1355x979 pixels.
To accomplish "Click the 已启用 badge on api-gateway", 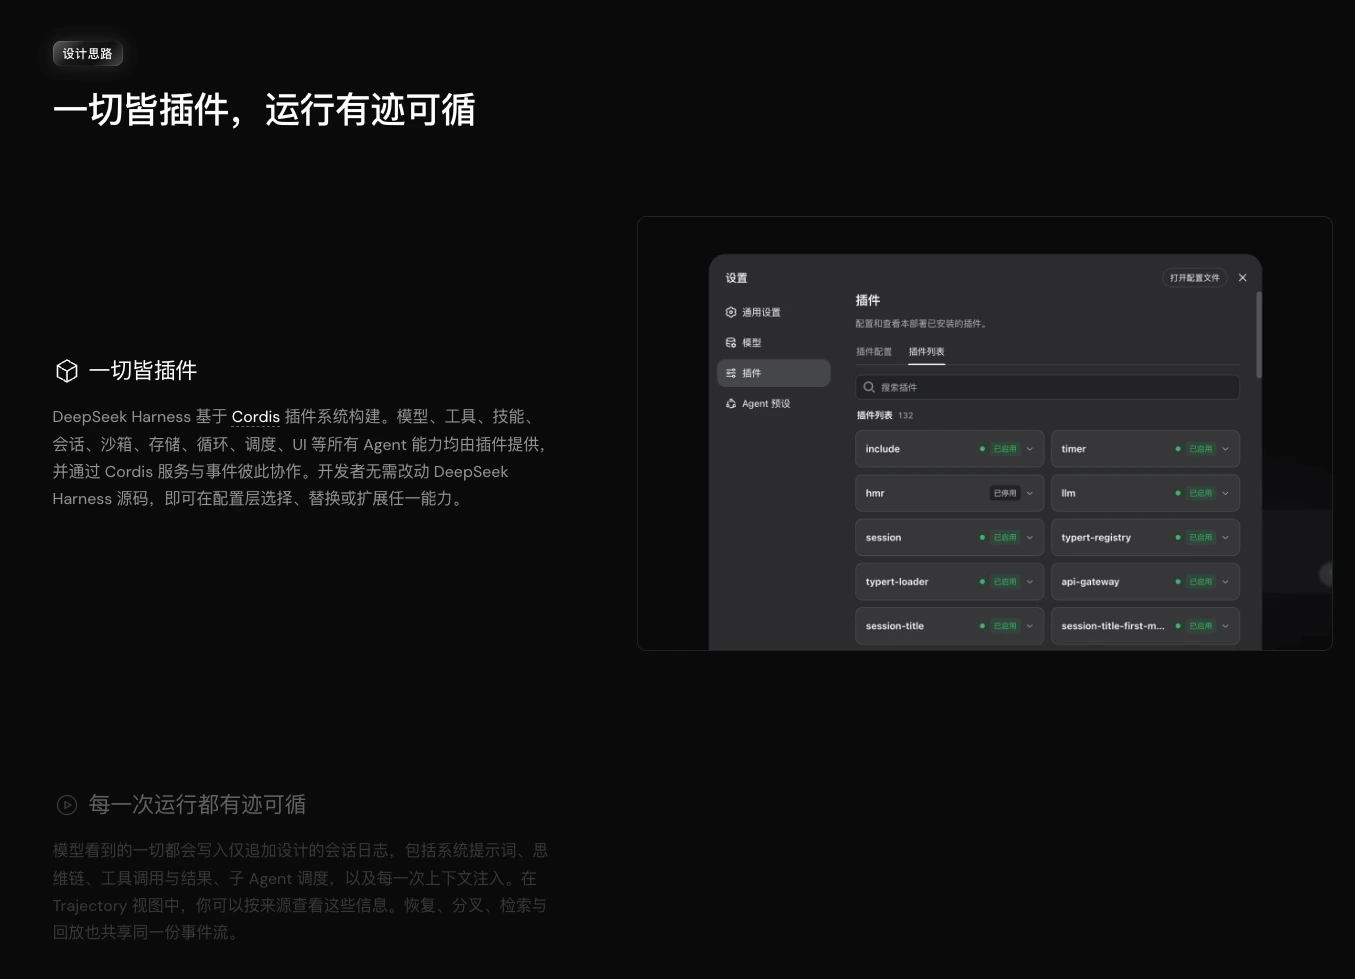I will (x=1200, y=582).
